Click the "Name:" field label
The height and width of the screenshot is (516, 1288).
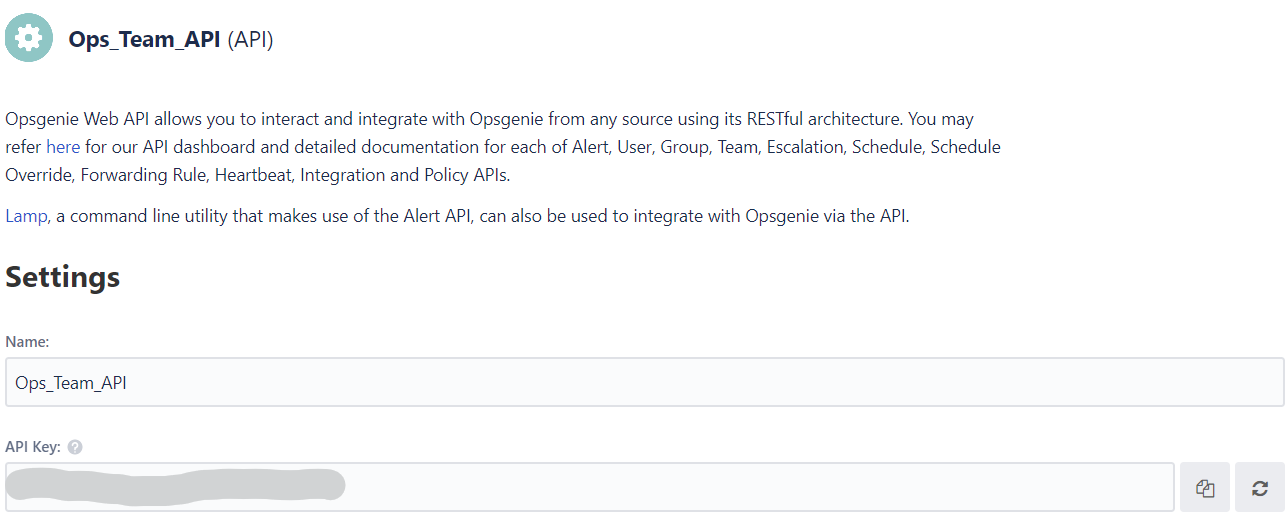coord(27,342)
